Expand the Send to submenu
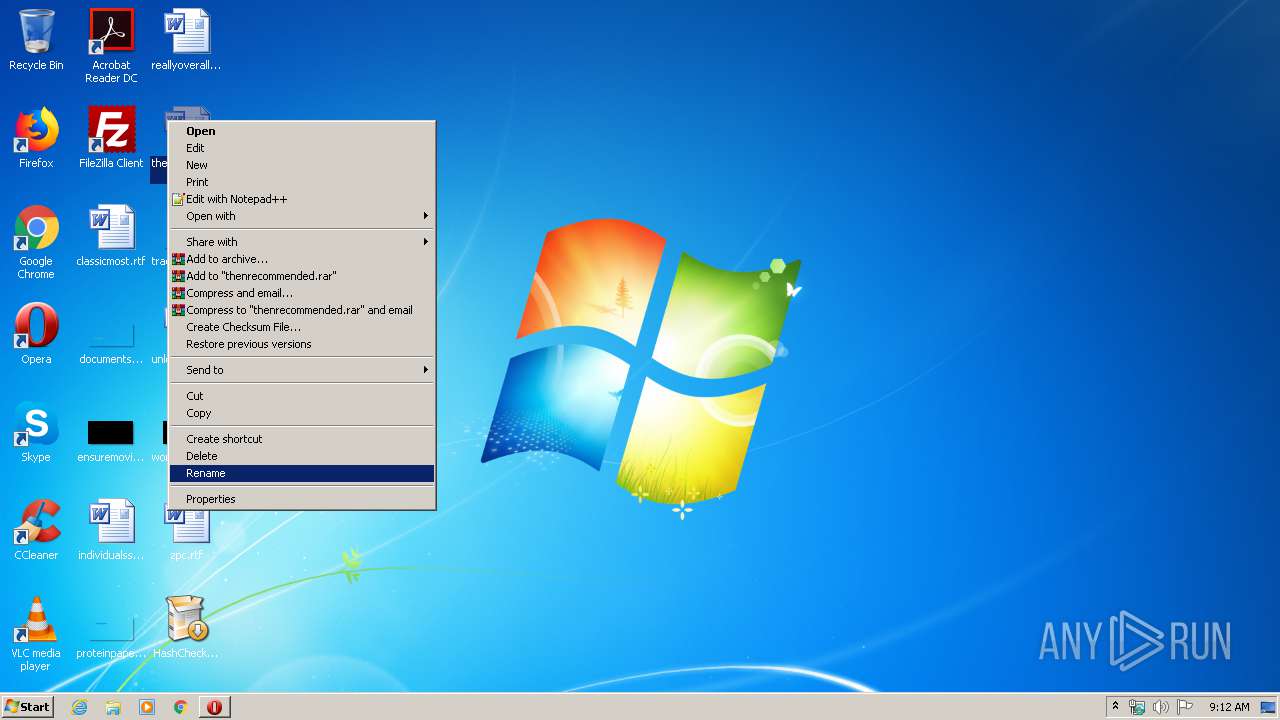The width and height of the screenshot is (1280, 720). [302, 370]
